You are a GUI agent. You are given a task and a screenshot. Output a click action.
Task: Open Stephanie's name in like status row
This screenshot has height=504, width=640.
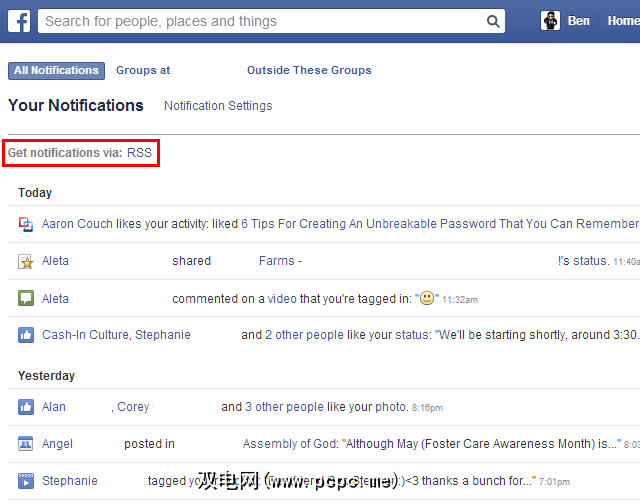click(x=162, y=335)
